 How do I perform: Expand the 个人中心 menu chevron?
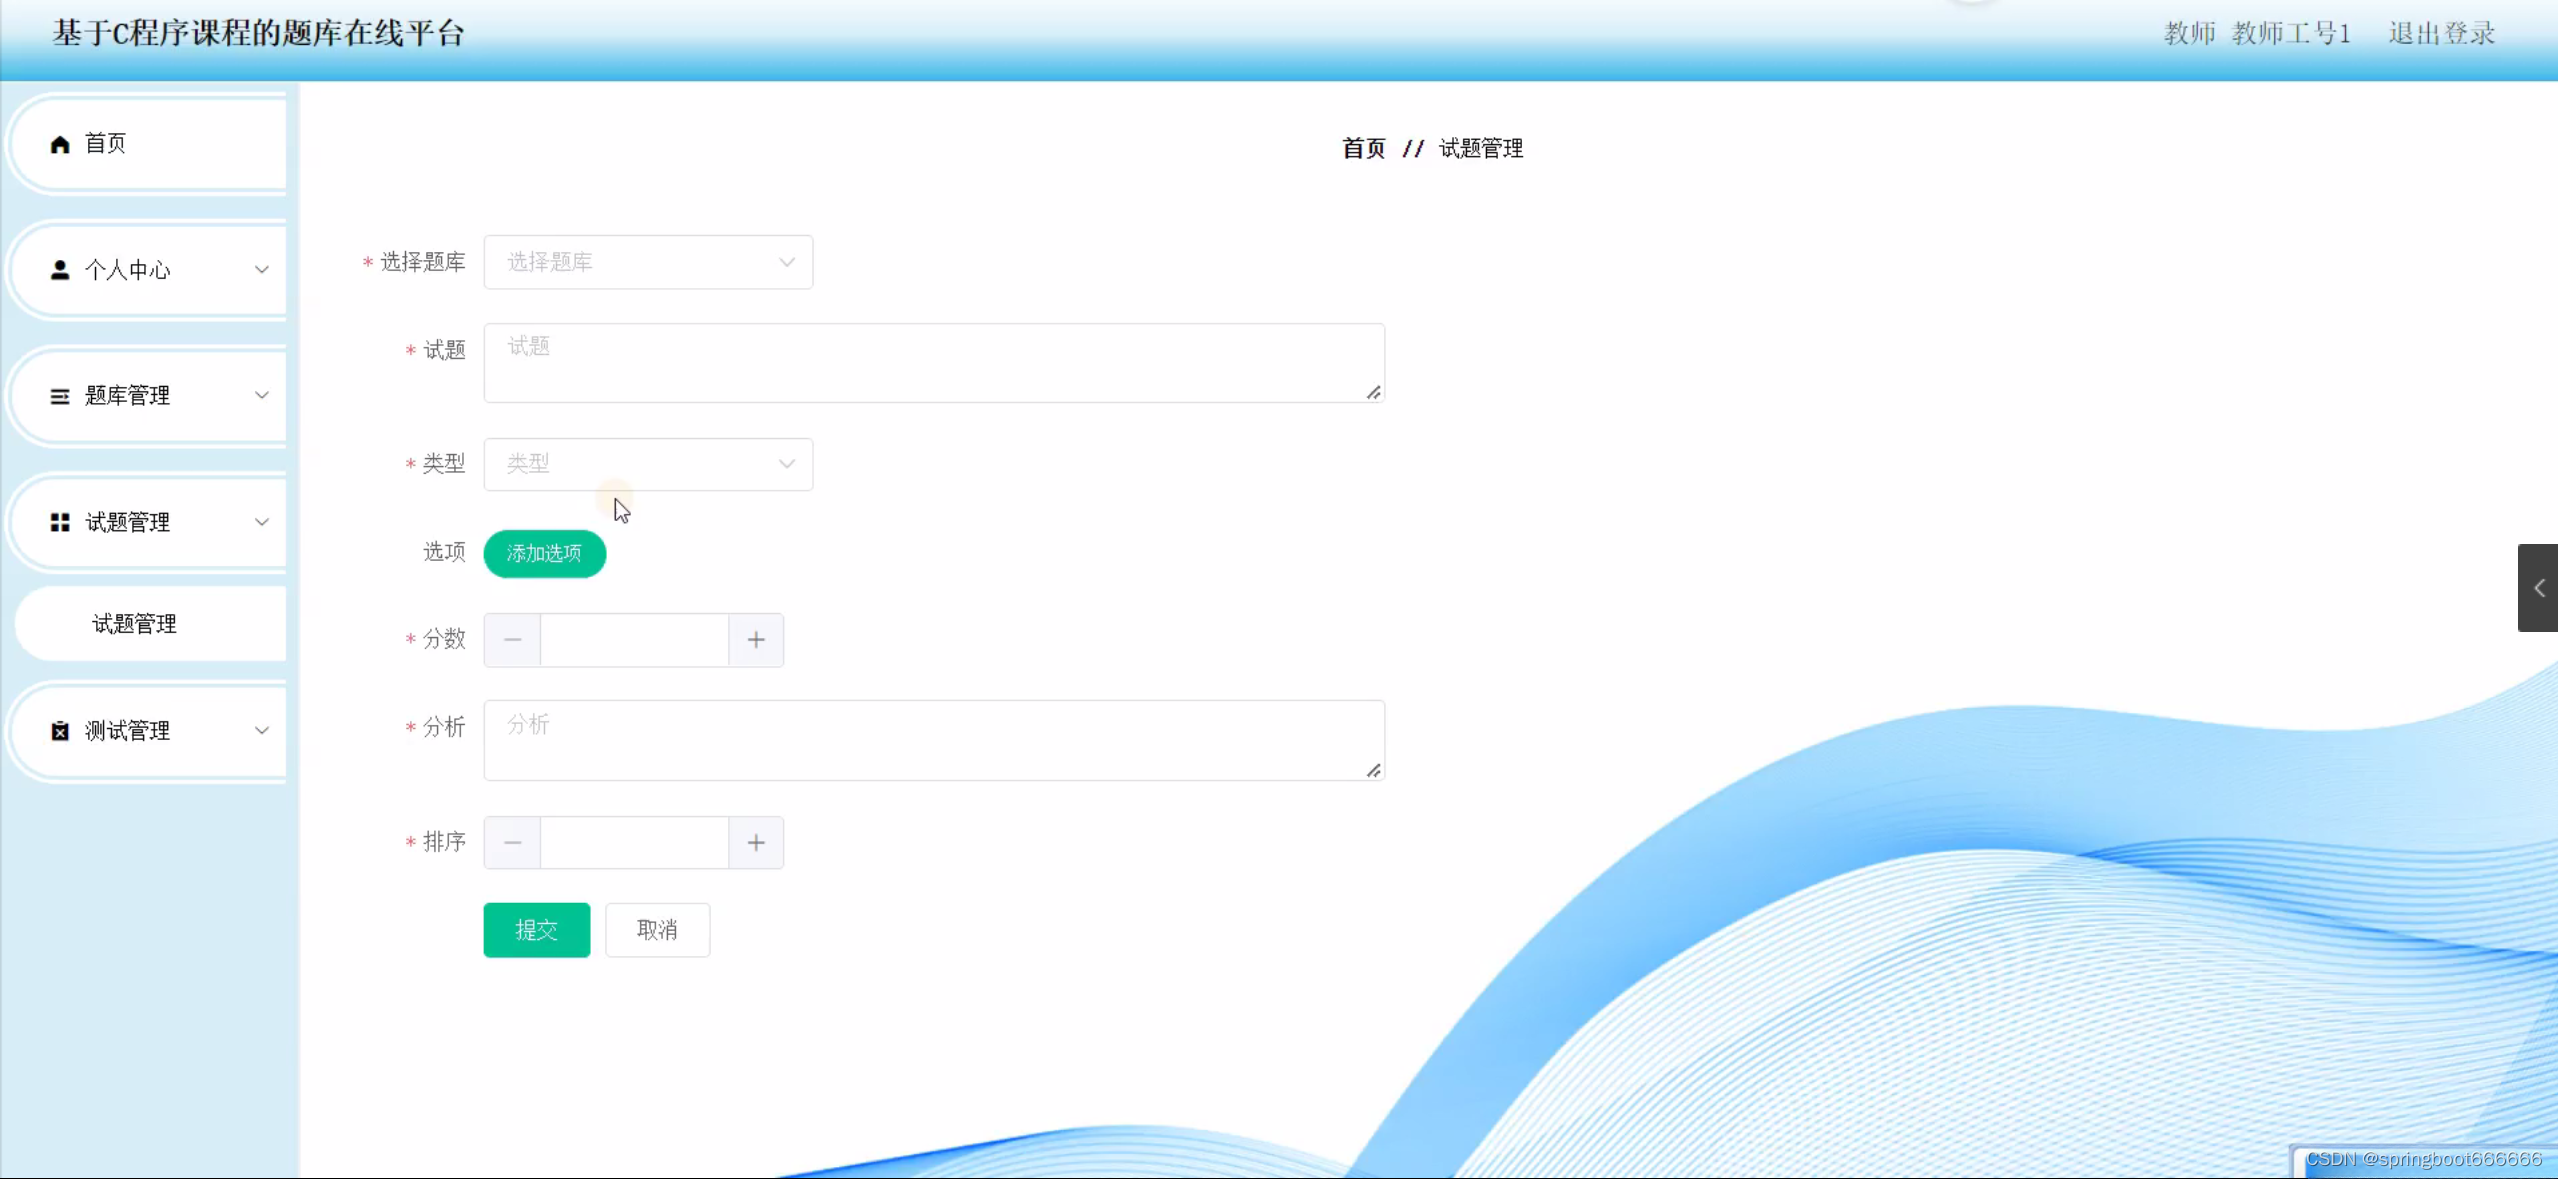coord(262,270)
